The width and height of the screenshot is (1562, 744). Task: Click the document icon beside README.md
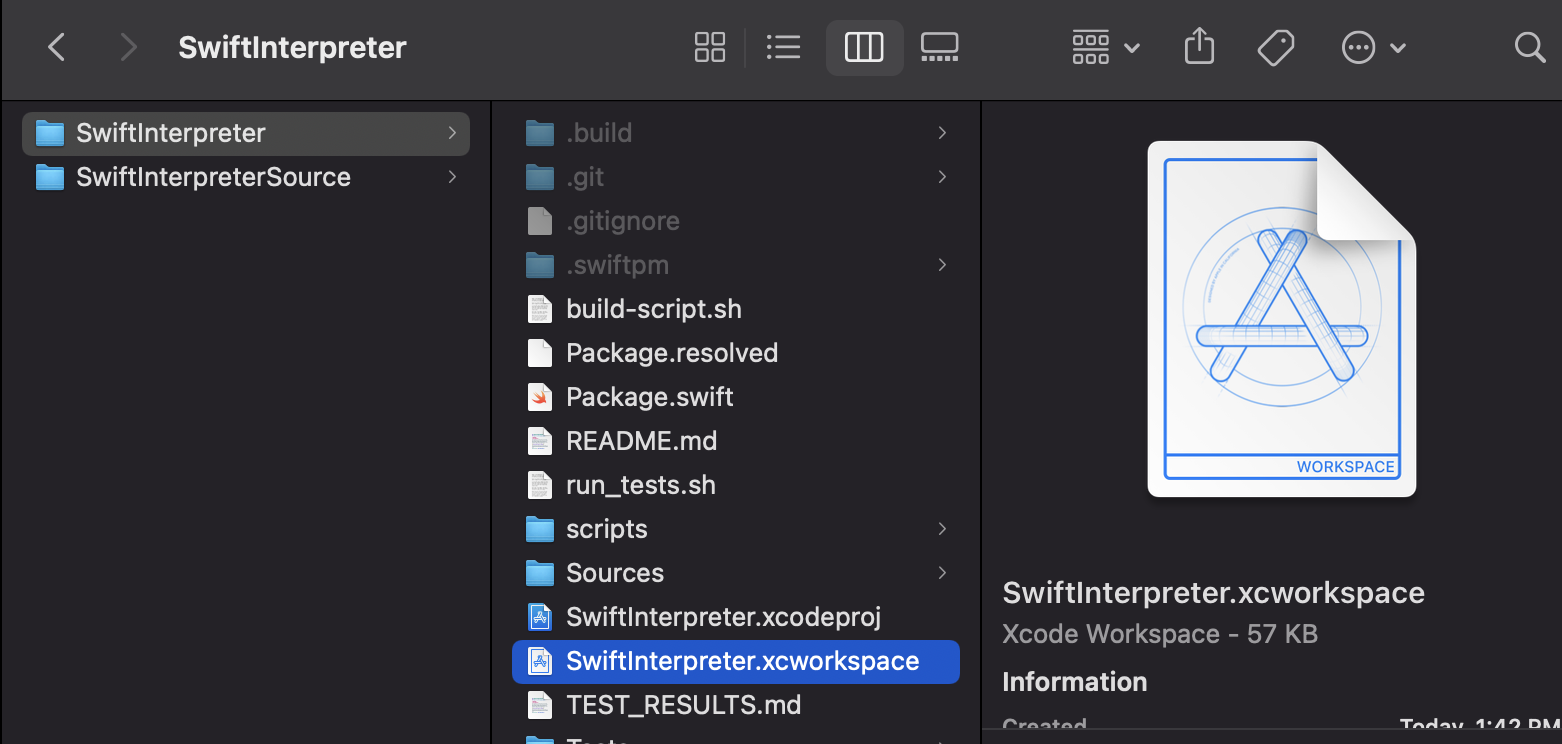[540, 441]
